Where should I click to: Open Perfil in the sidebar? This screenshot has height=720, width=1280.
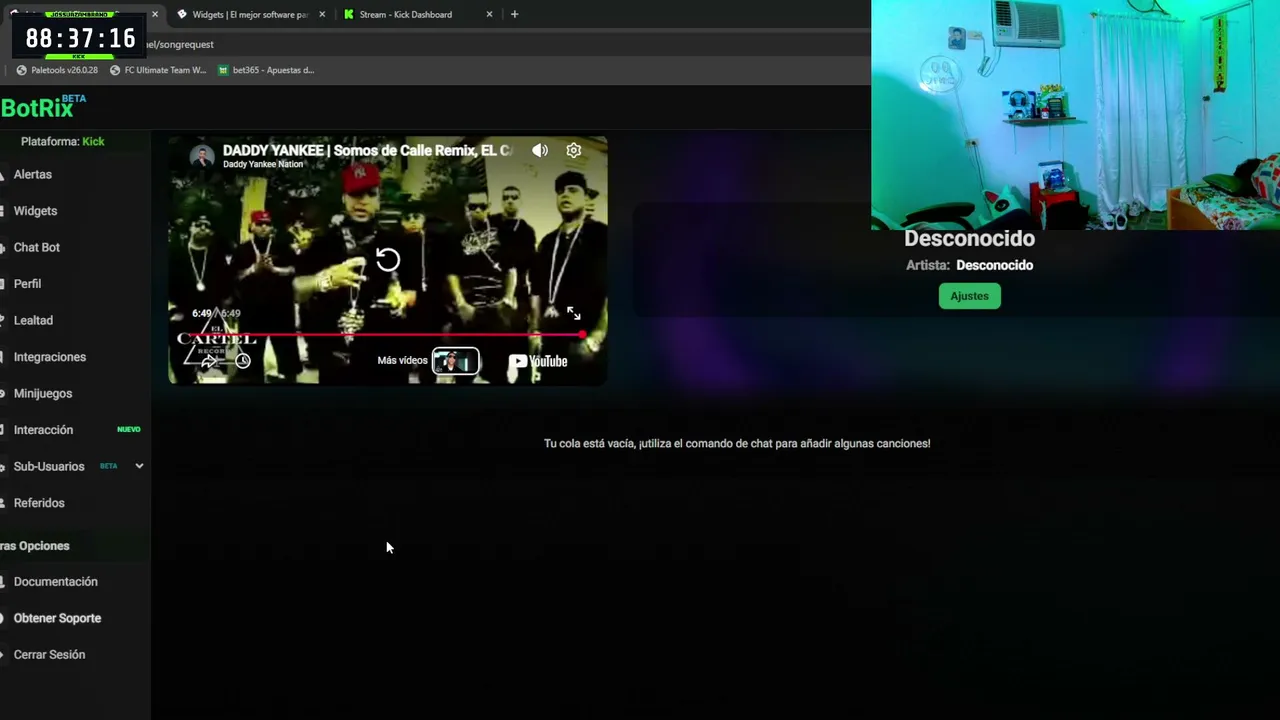tap(27, 284)
